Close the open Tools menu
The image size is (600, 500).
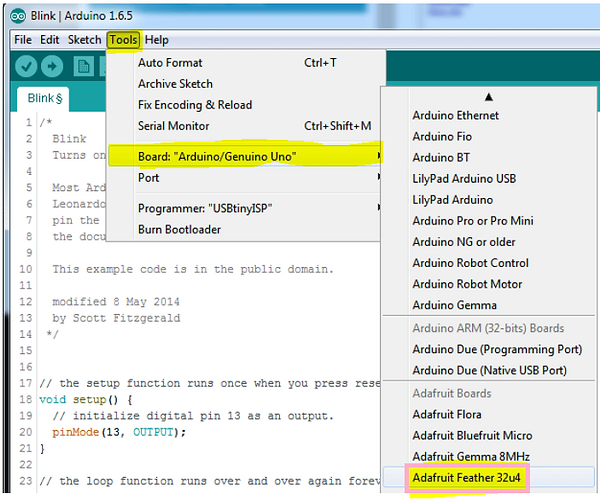124,40
